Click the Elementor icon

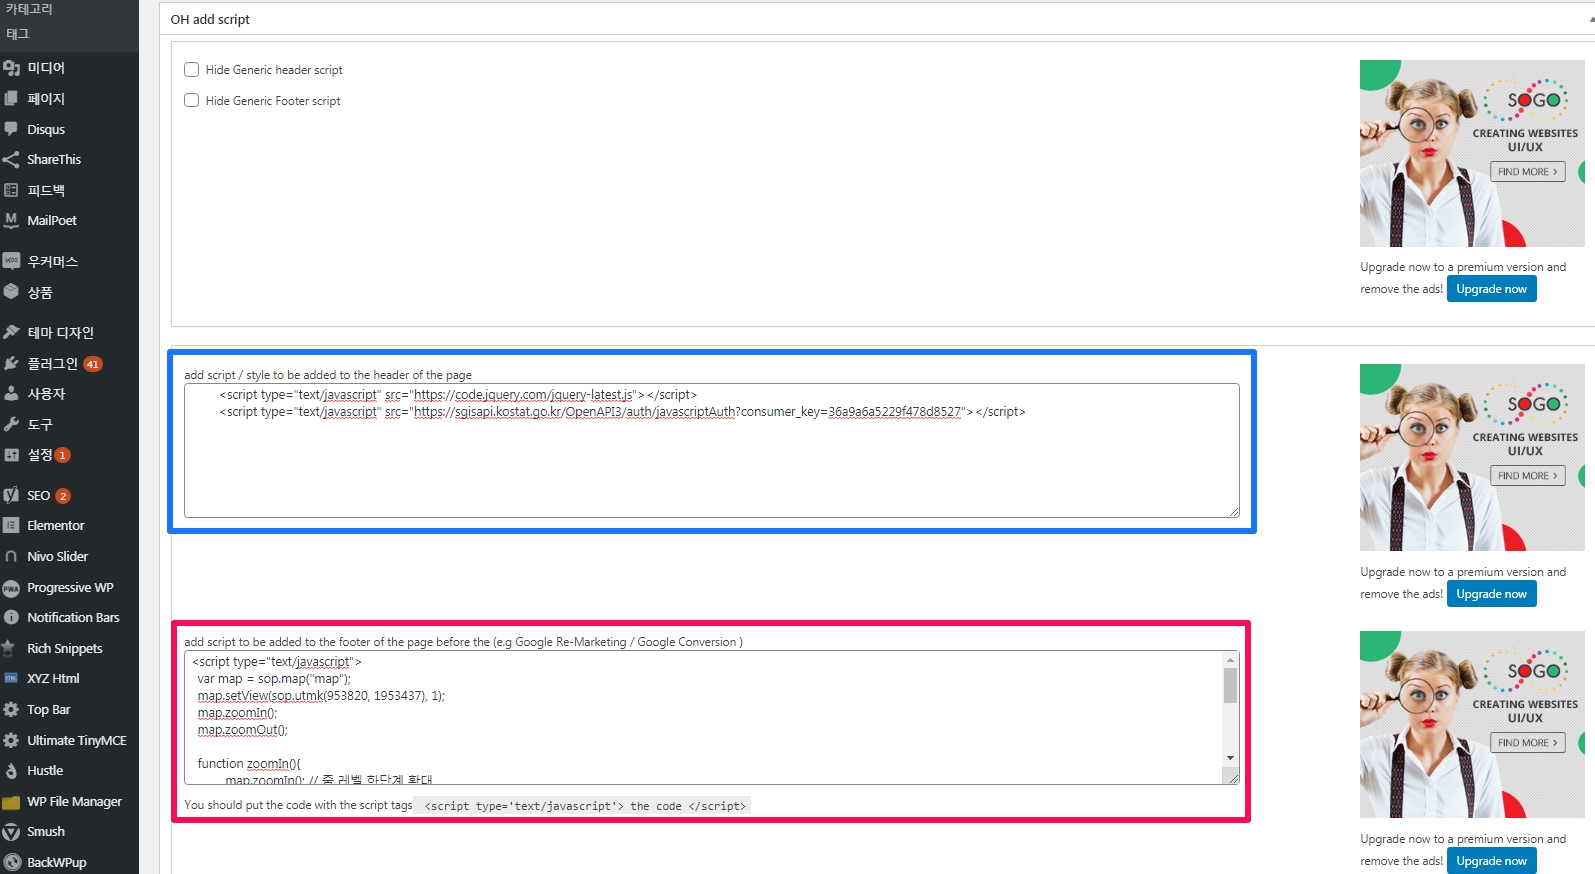point(11,525)
